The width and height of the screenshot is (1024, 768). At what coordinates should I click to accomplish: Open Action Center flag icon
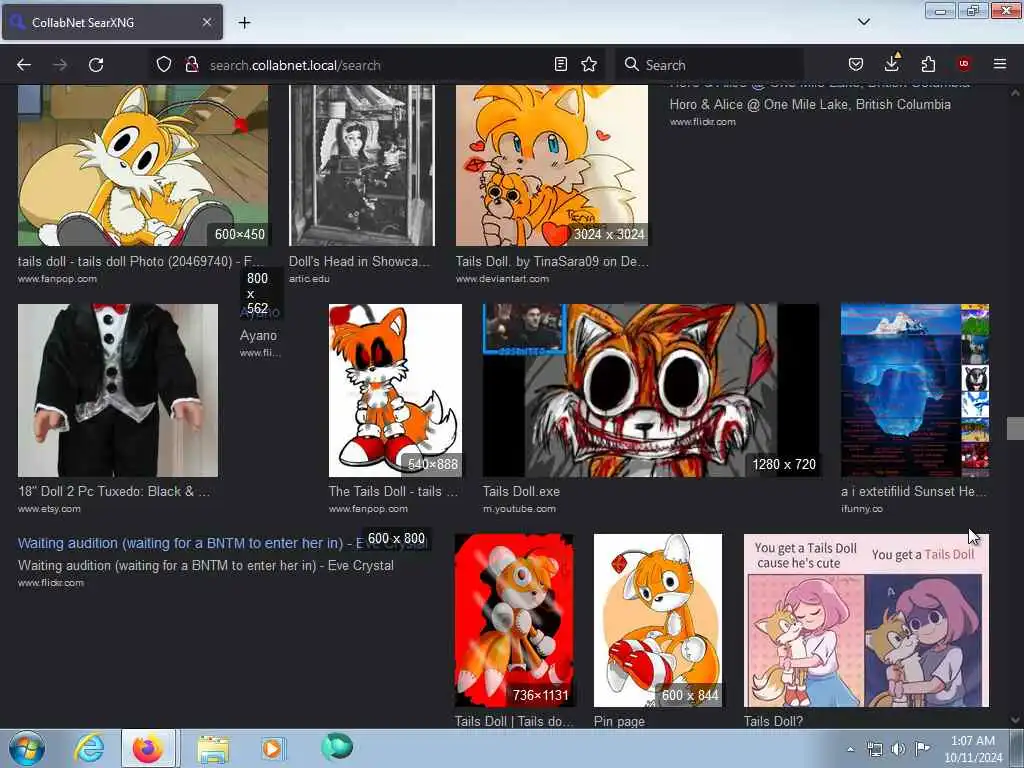tap(922, 748)
